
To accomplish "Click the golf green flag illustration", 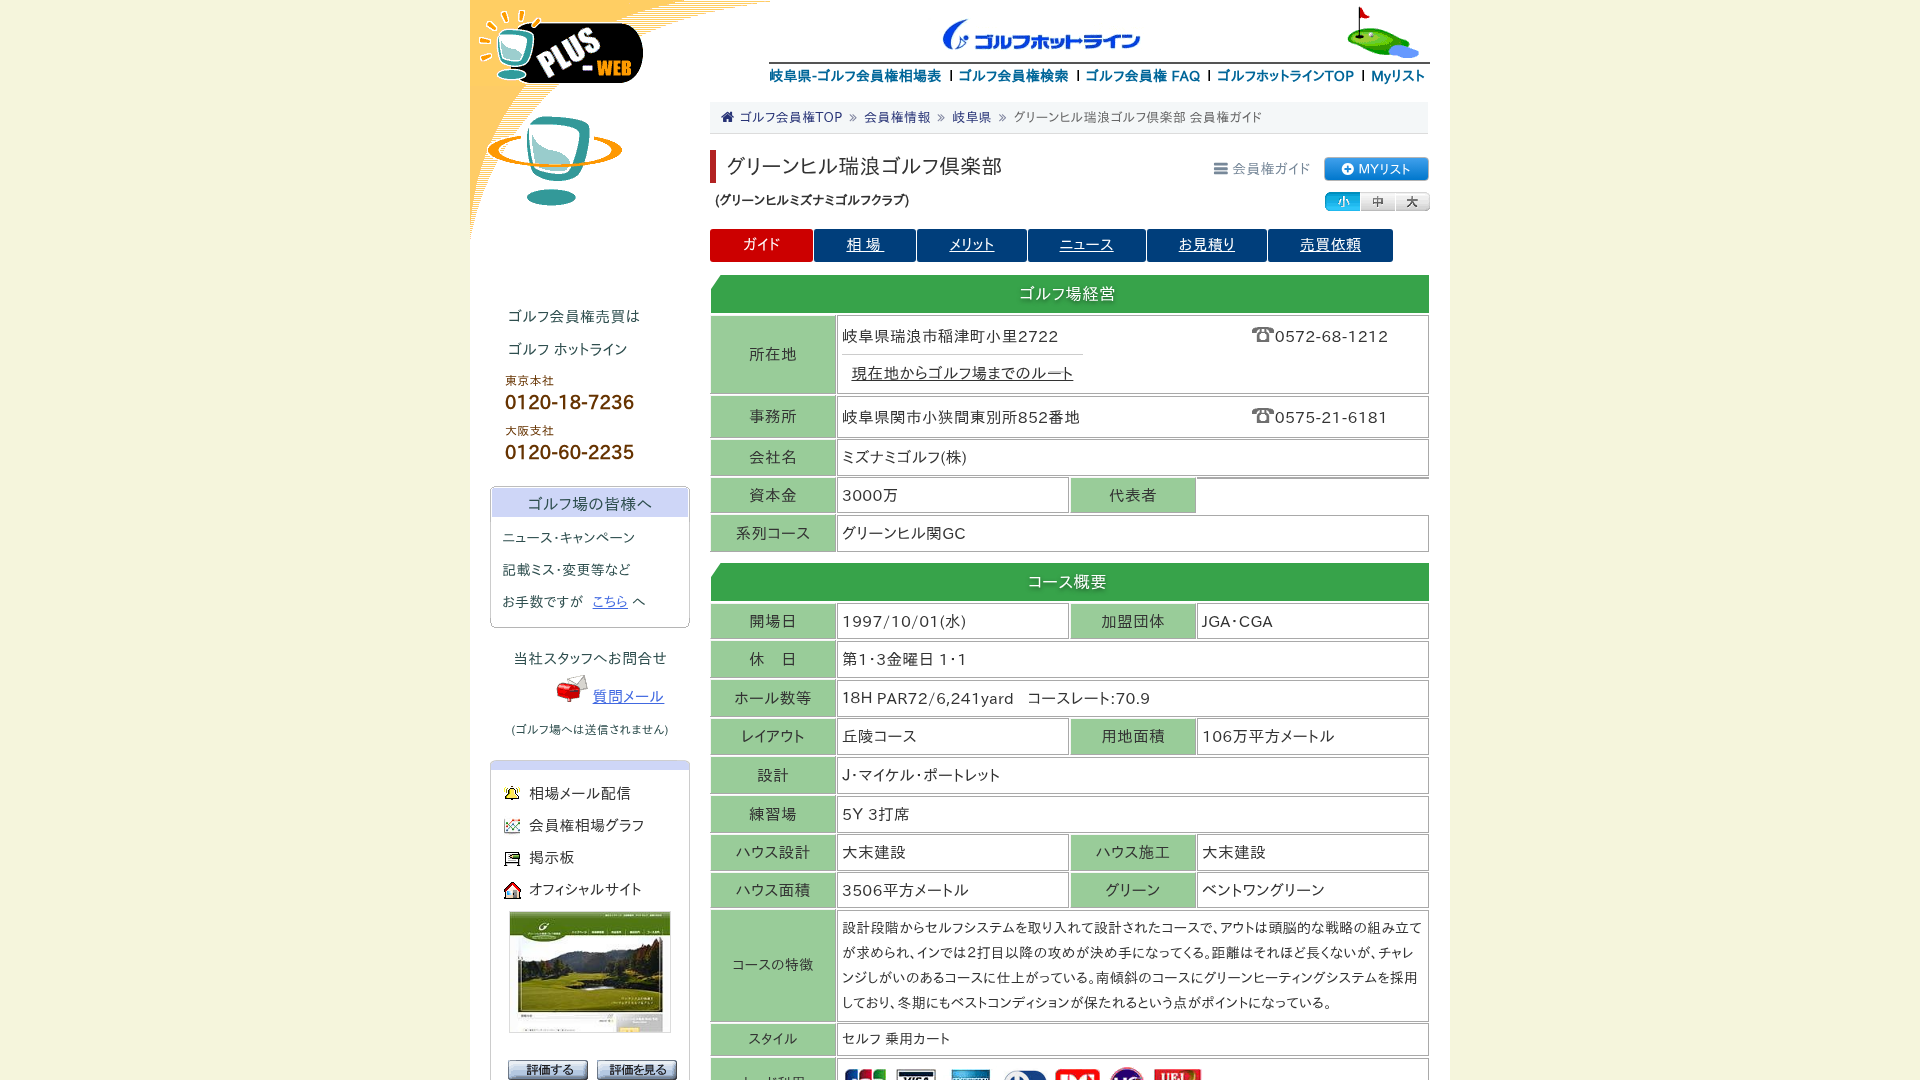I will point(1382,32).
